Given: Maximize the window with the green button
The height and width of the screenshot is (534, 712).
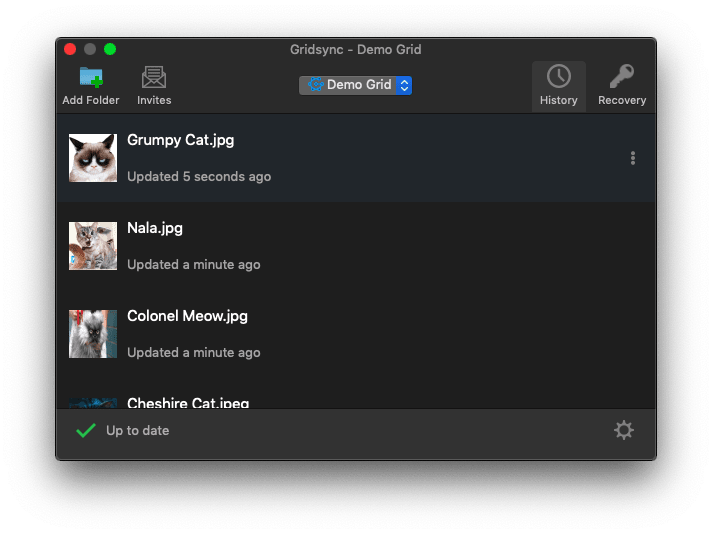Looking at the screenshot, I should pyautogui.click(x=110, y=49).
